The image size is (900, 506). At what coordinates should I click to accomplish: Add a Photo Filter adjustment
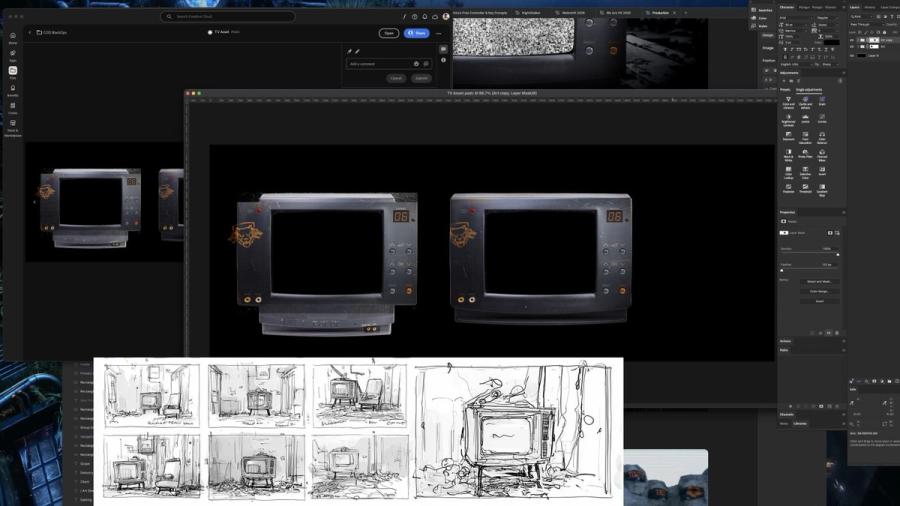point(805,154)
